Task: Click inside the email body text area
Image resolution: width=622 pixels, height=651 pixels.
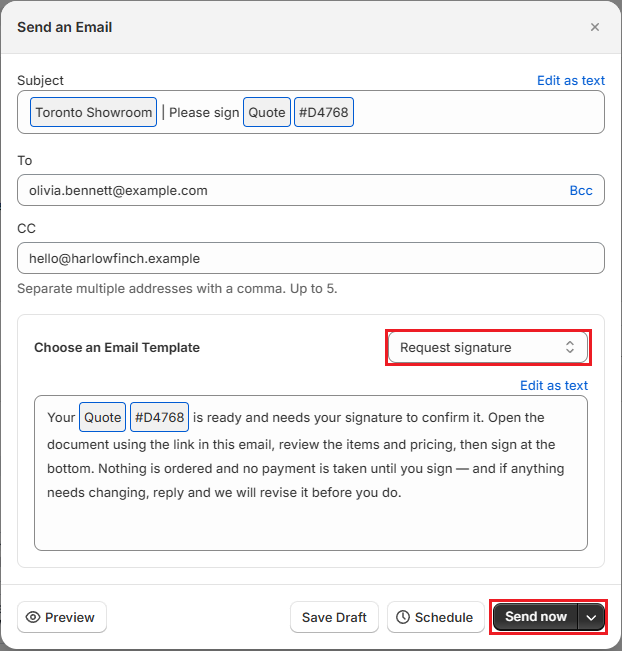Action: [x=311, y=473]
